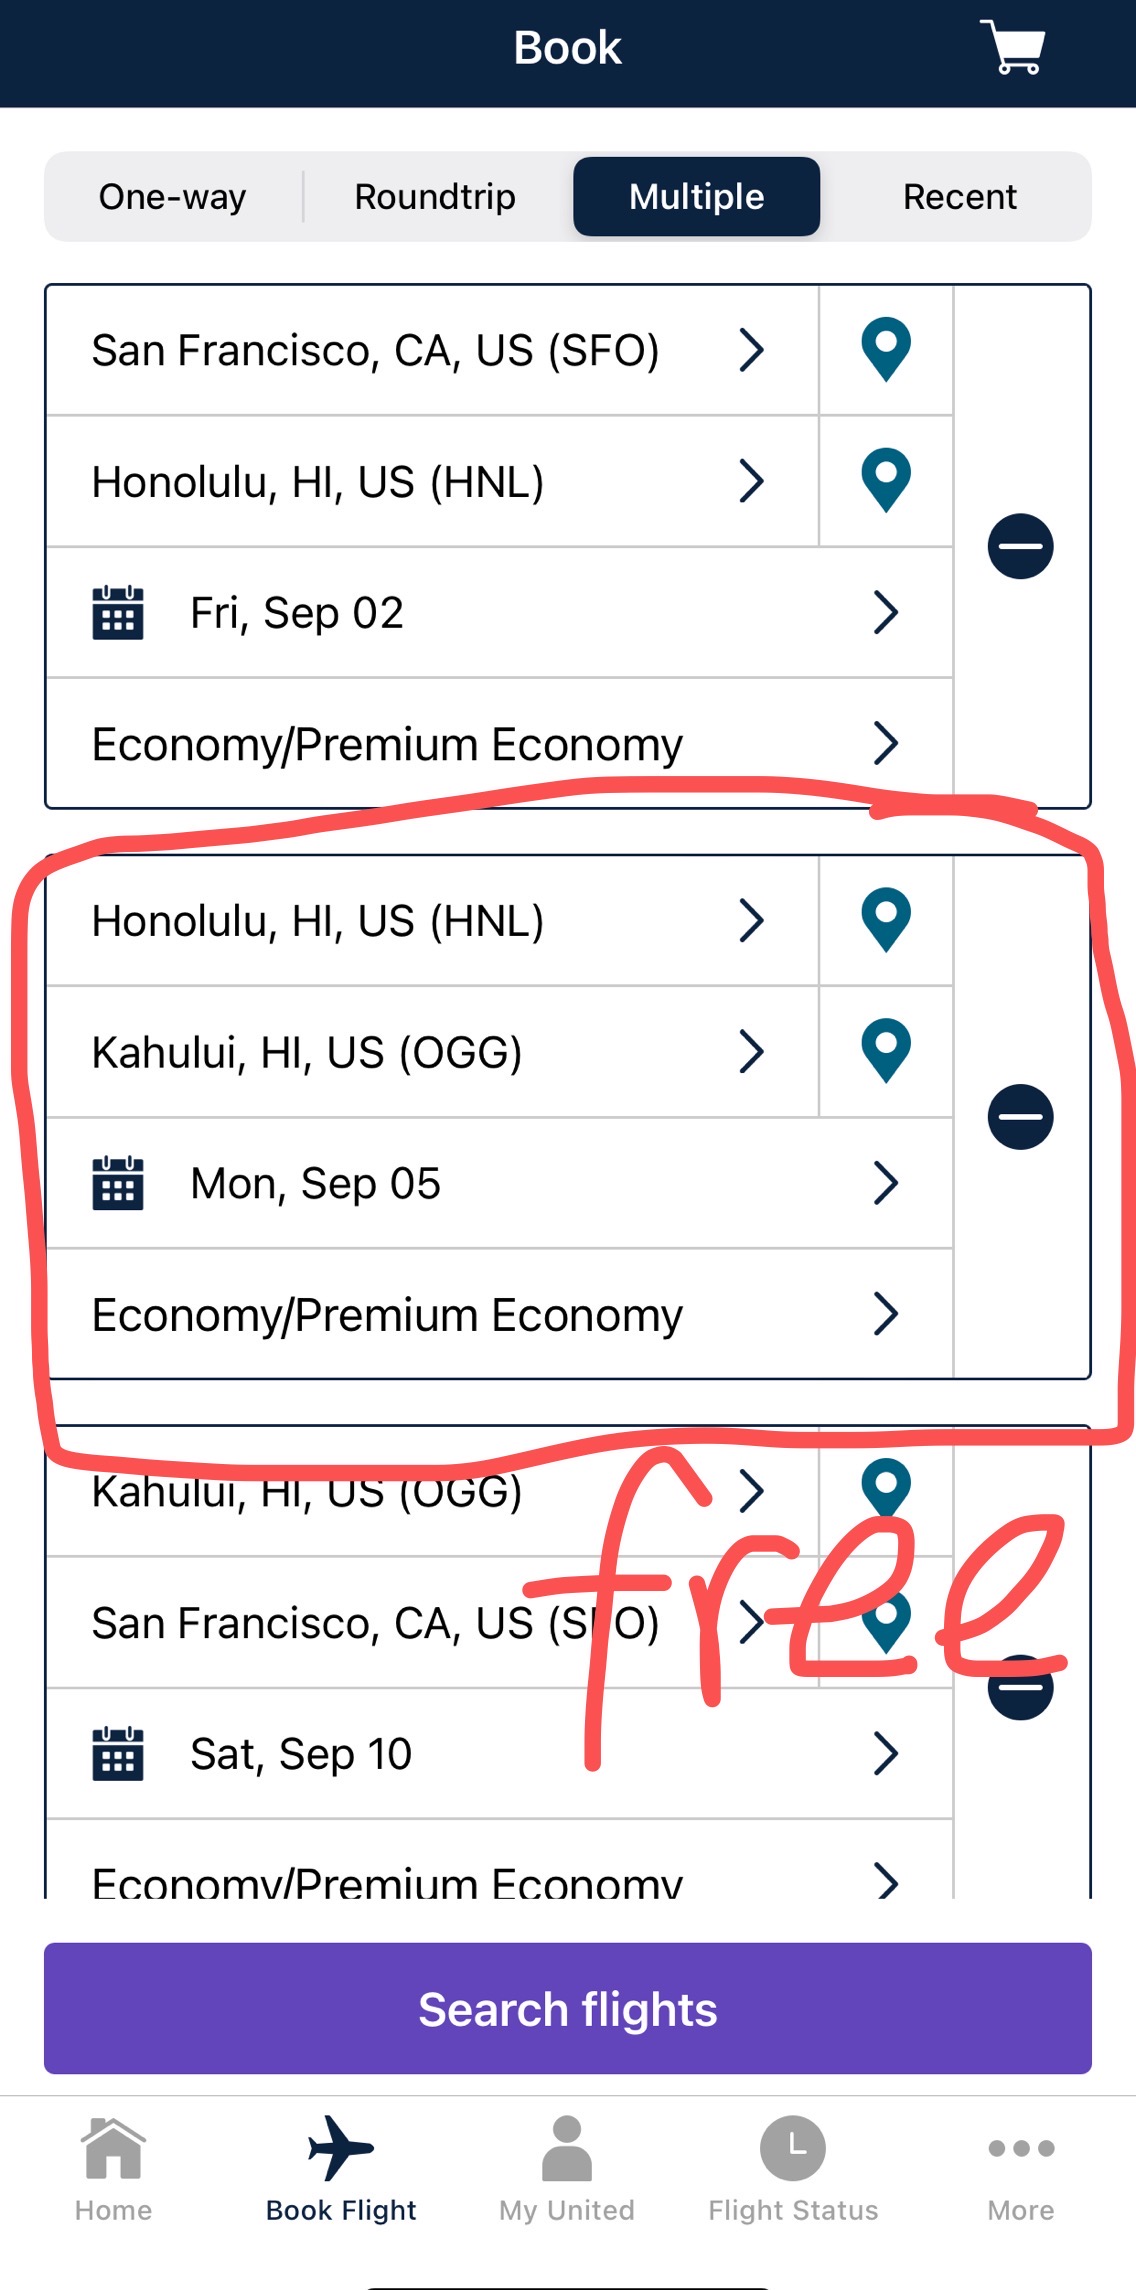Tap location pin for Kahului destination, second flight
Screen dimensions: 1136x2290
click(885, 1051)
